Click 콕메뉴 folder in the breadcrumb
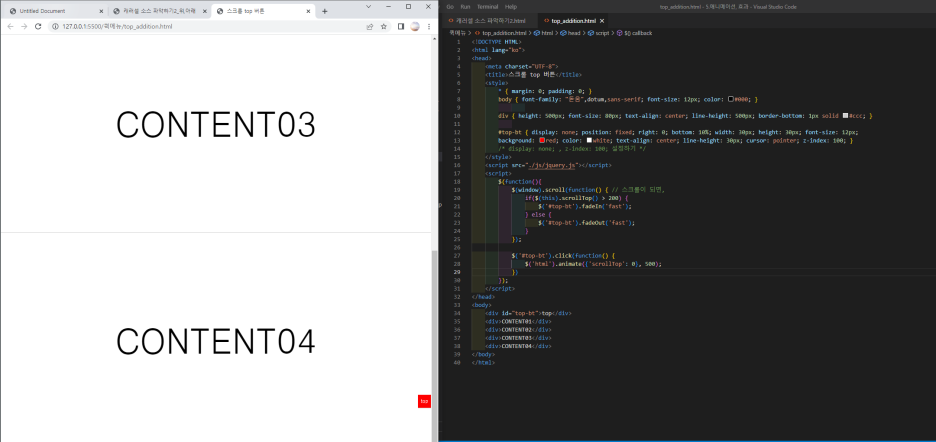This screenshot has width=936, height=442. (457, 33)
